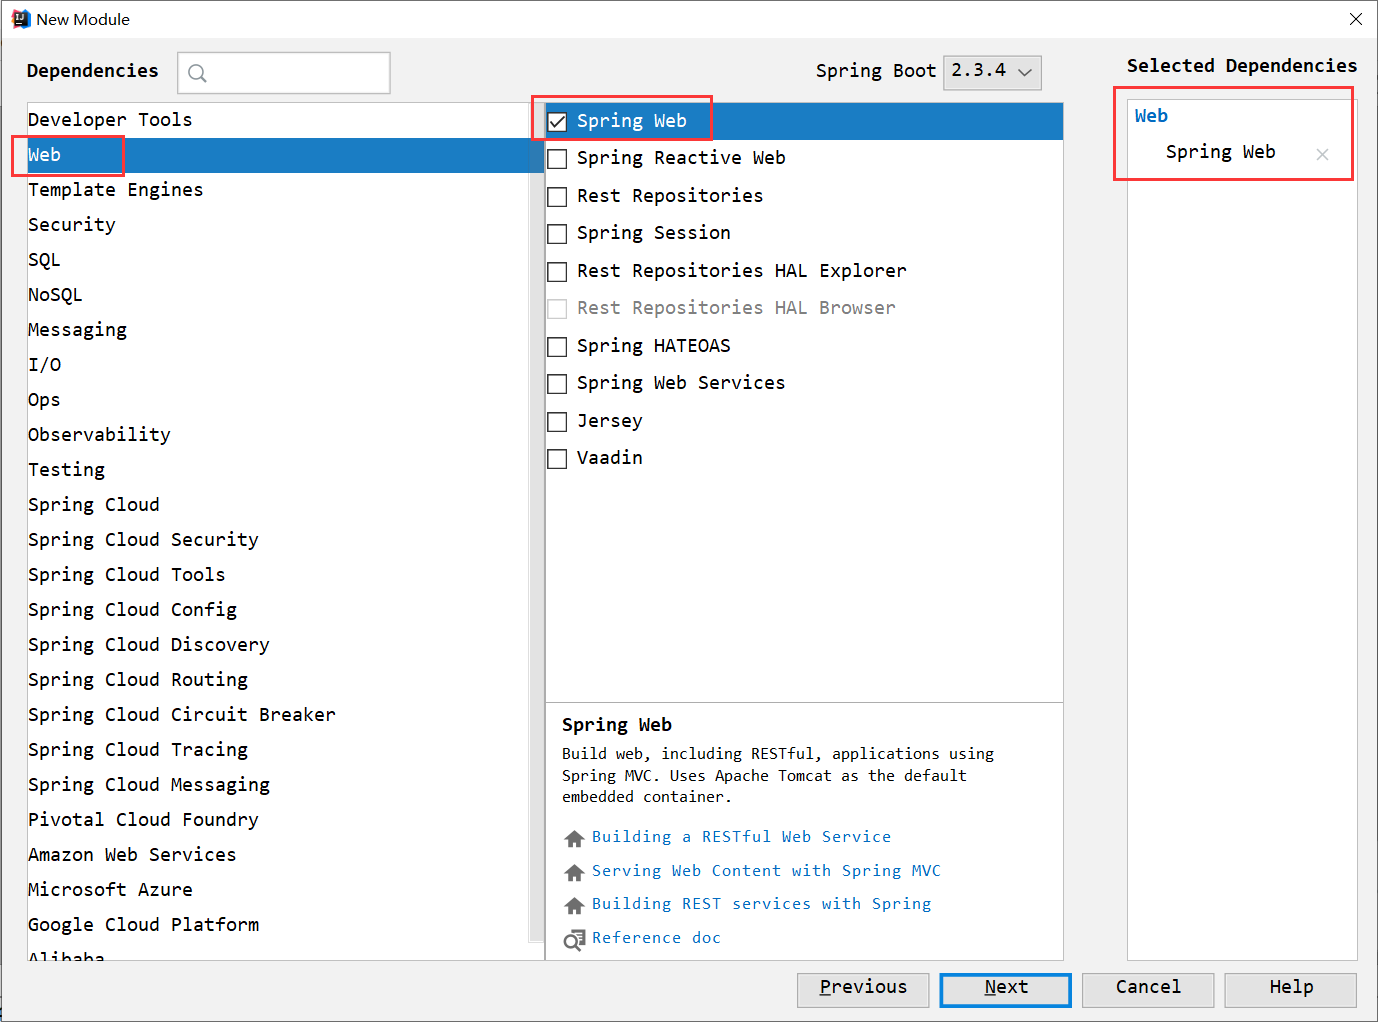This screenshot has width=1378, height=1022.
Task: Select the Observability category
Action: click(278, 435)
